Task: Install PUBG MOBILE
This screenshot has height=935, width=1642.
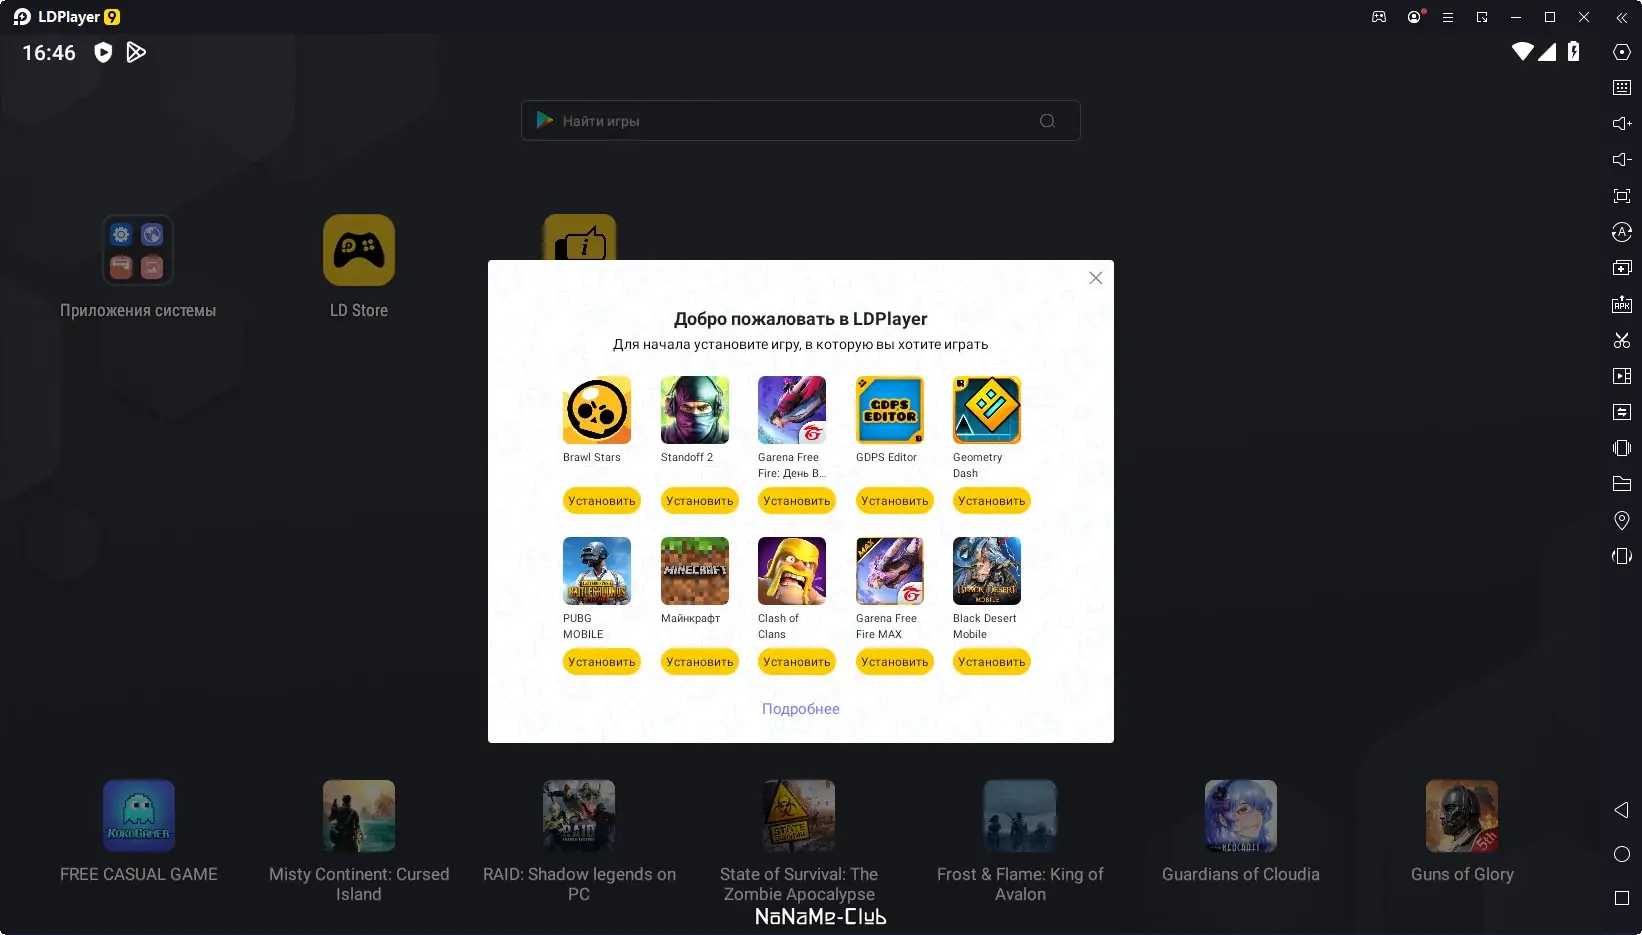Action: tap(601, 662)
